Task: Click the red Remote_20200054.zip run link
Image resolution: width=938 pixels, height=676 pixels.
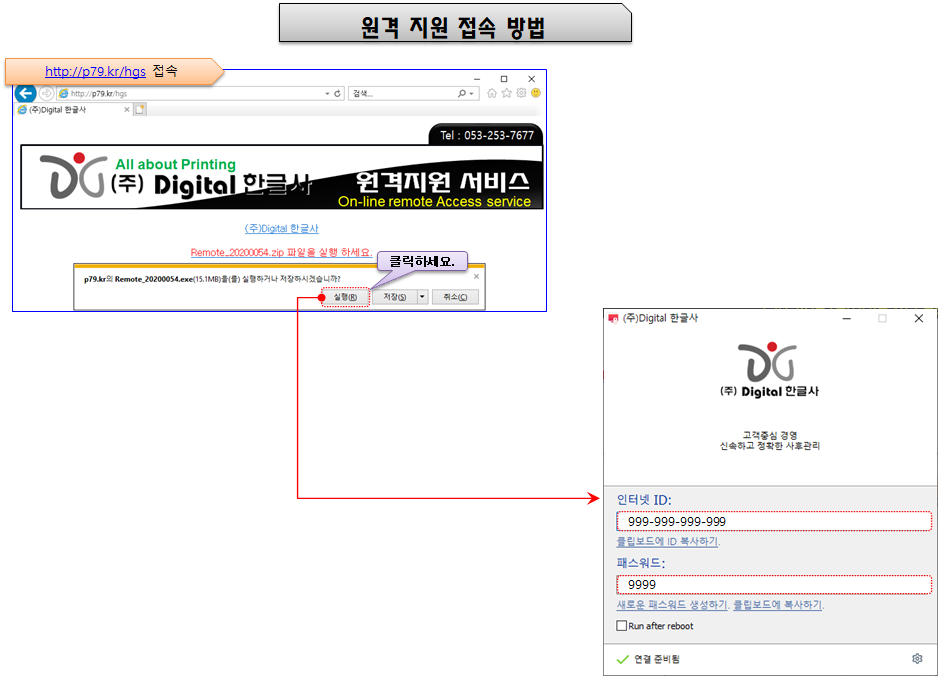Action: pyautogui.click(x=281, y=252)
